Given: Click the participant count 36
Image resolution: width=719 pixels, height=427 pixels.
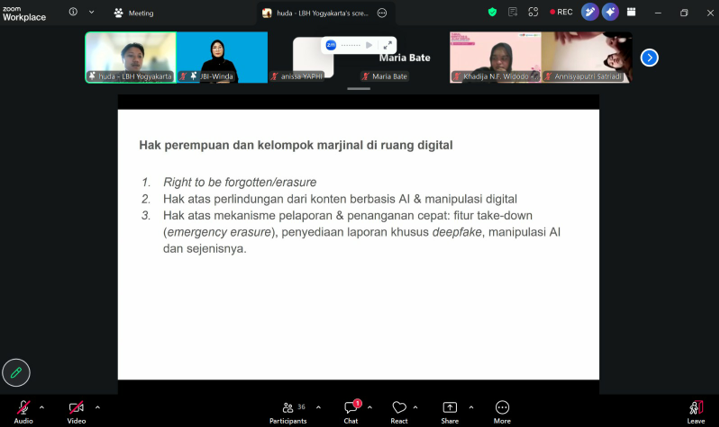Looking at the screenshot, I should tap(301, 407).
